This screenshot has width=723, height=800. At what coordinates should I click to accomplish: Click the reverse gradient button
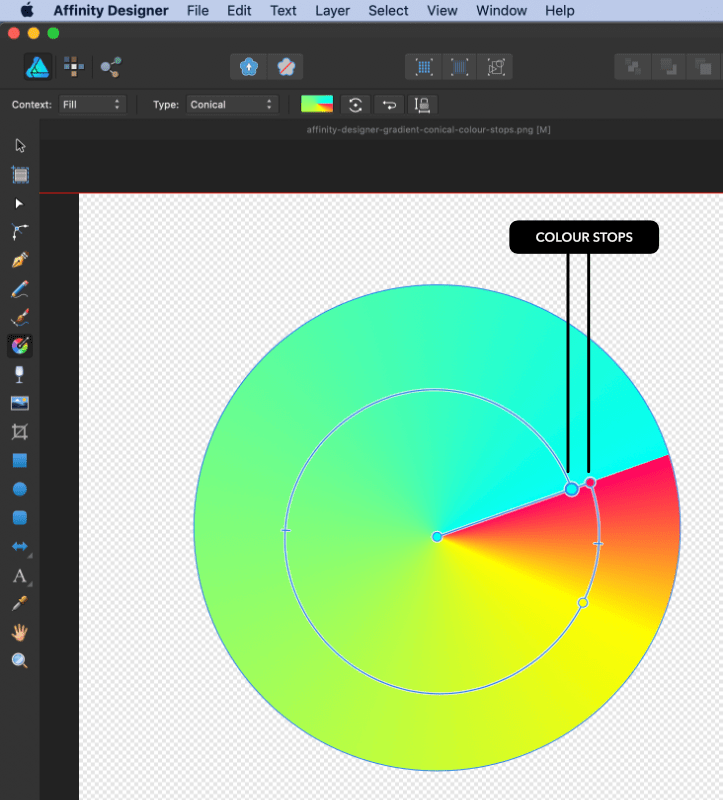coord(388,105)
